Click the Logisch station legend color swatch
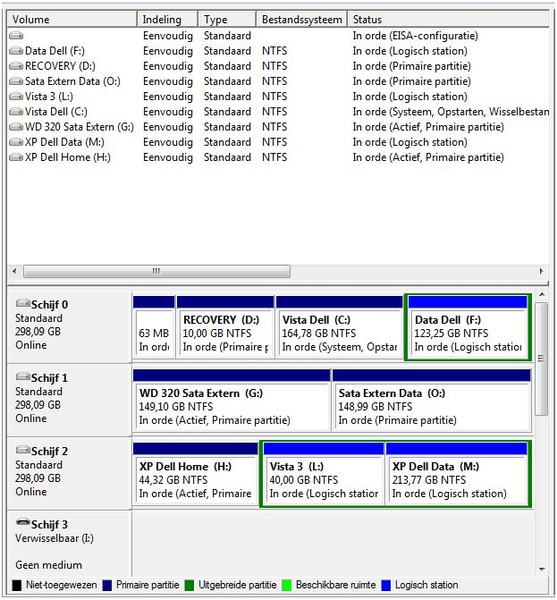Image resolution: width=557 pixels, height=600 pixels. click(386, 585)
